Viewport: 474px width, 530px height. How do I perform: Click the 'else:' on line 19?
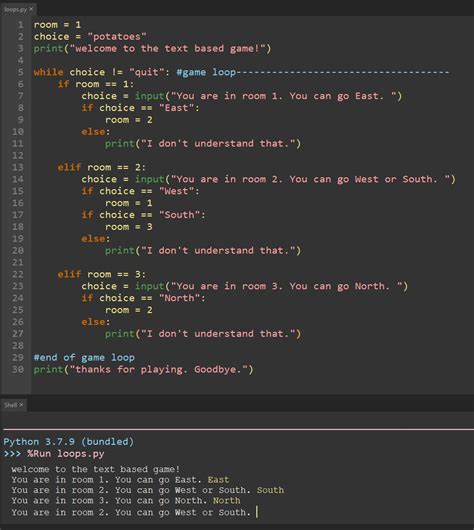(96, 239)
